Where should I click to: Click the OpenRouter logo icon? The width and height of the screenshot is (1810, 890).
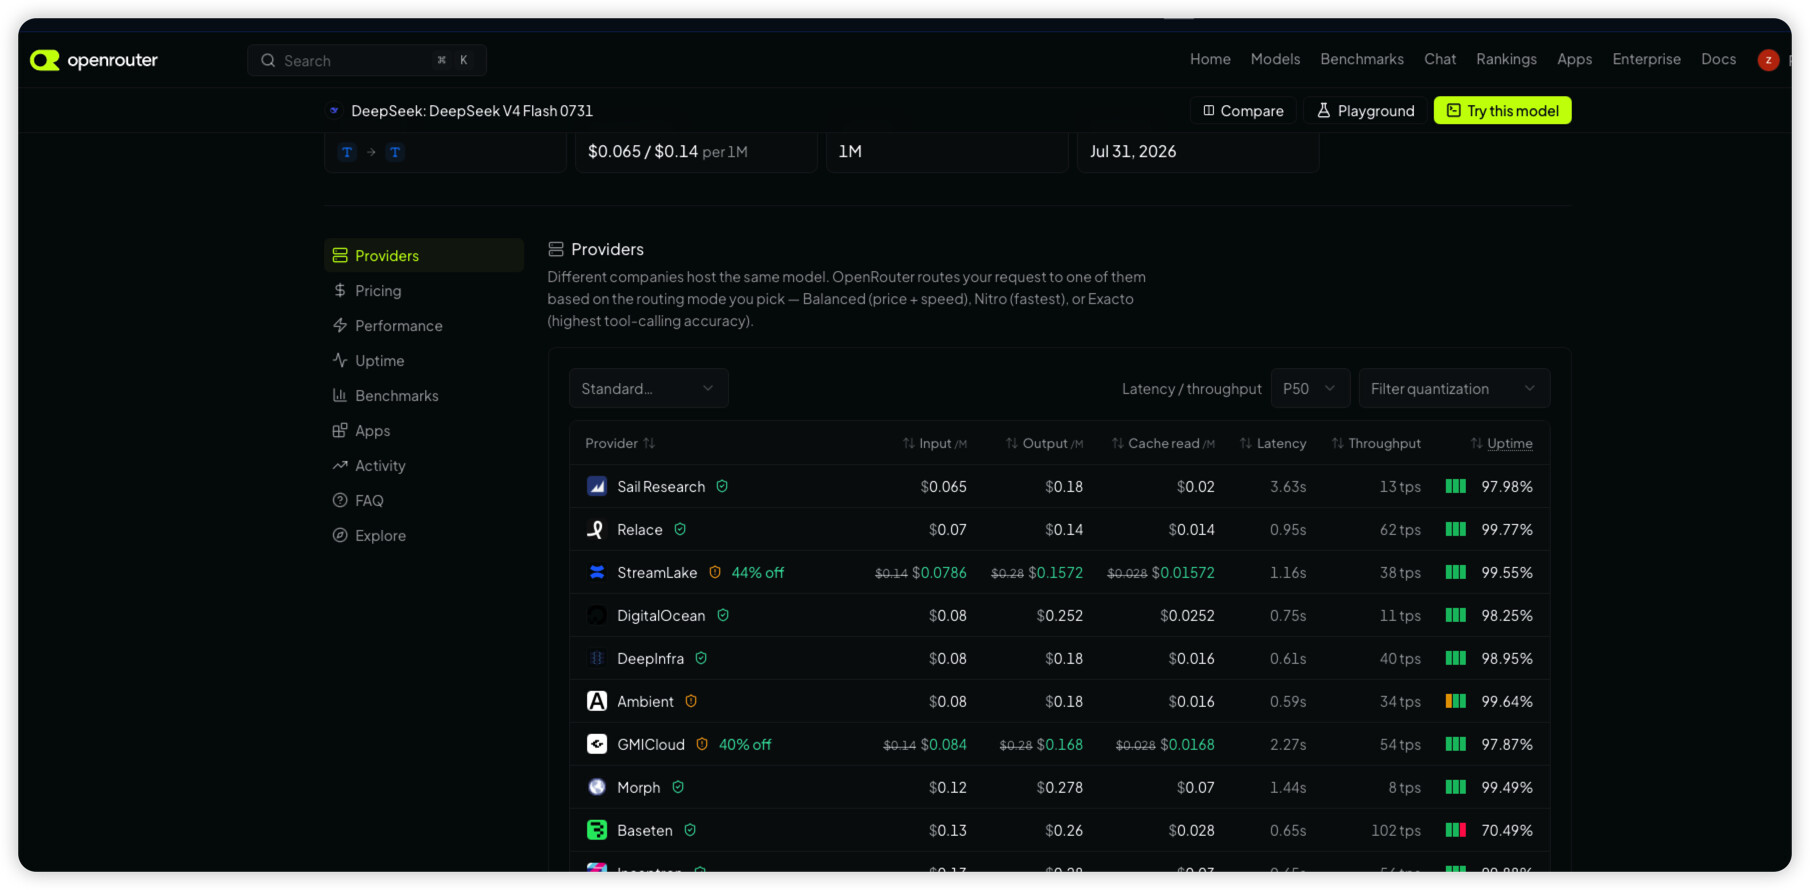(x=45, y=60)
